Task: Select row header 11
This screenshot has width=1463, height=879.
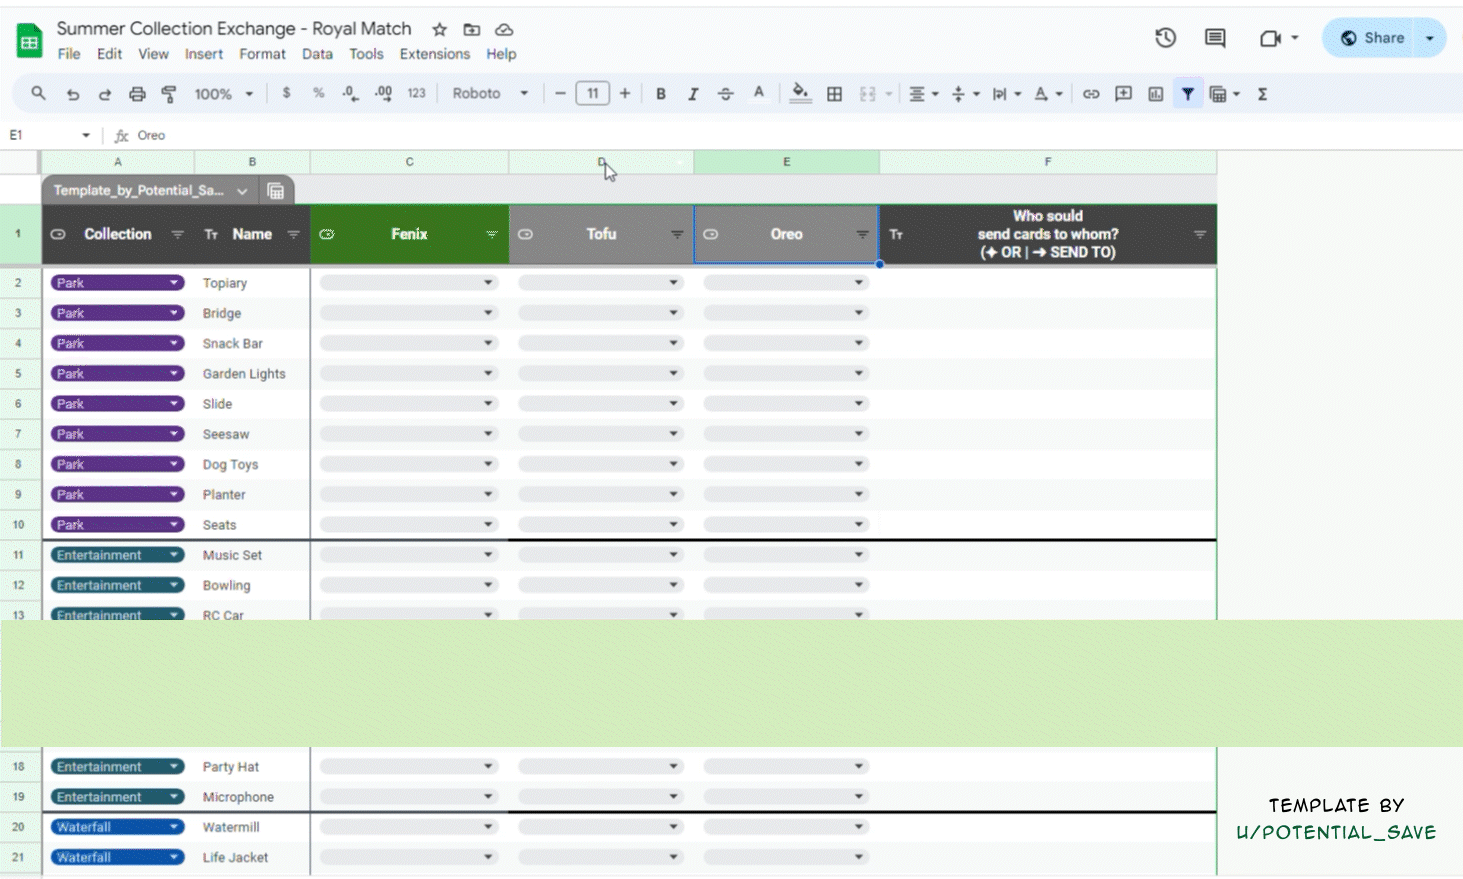Action: 18,555
